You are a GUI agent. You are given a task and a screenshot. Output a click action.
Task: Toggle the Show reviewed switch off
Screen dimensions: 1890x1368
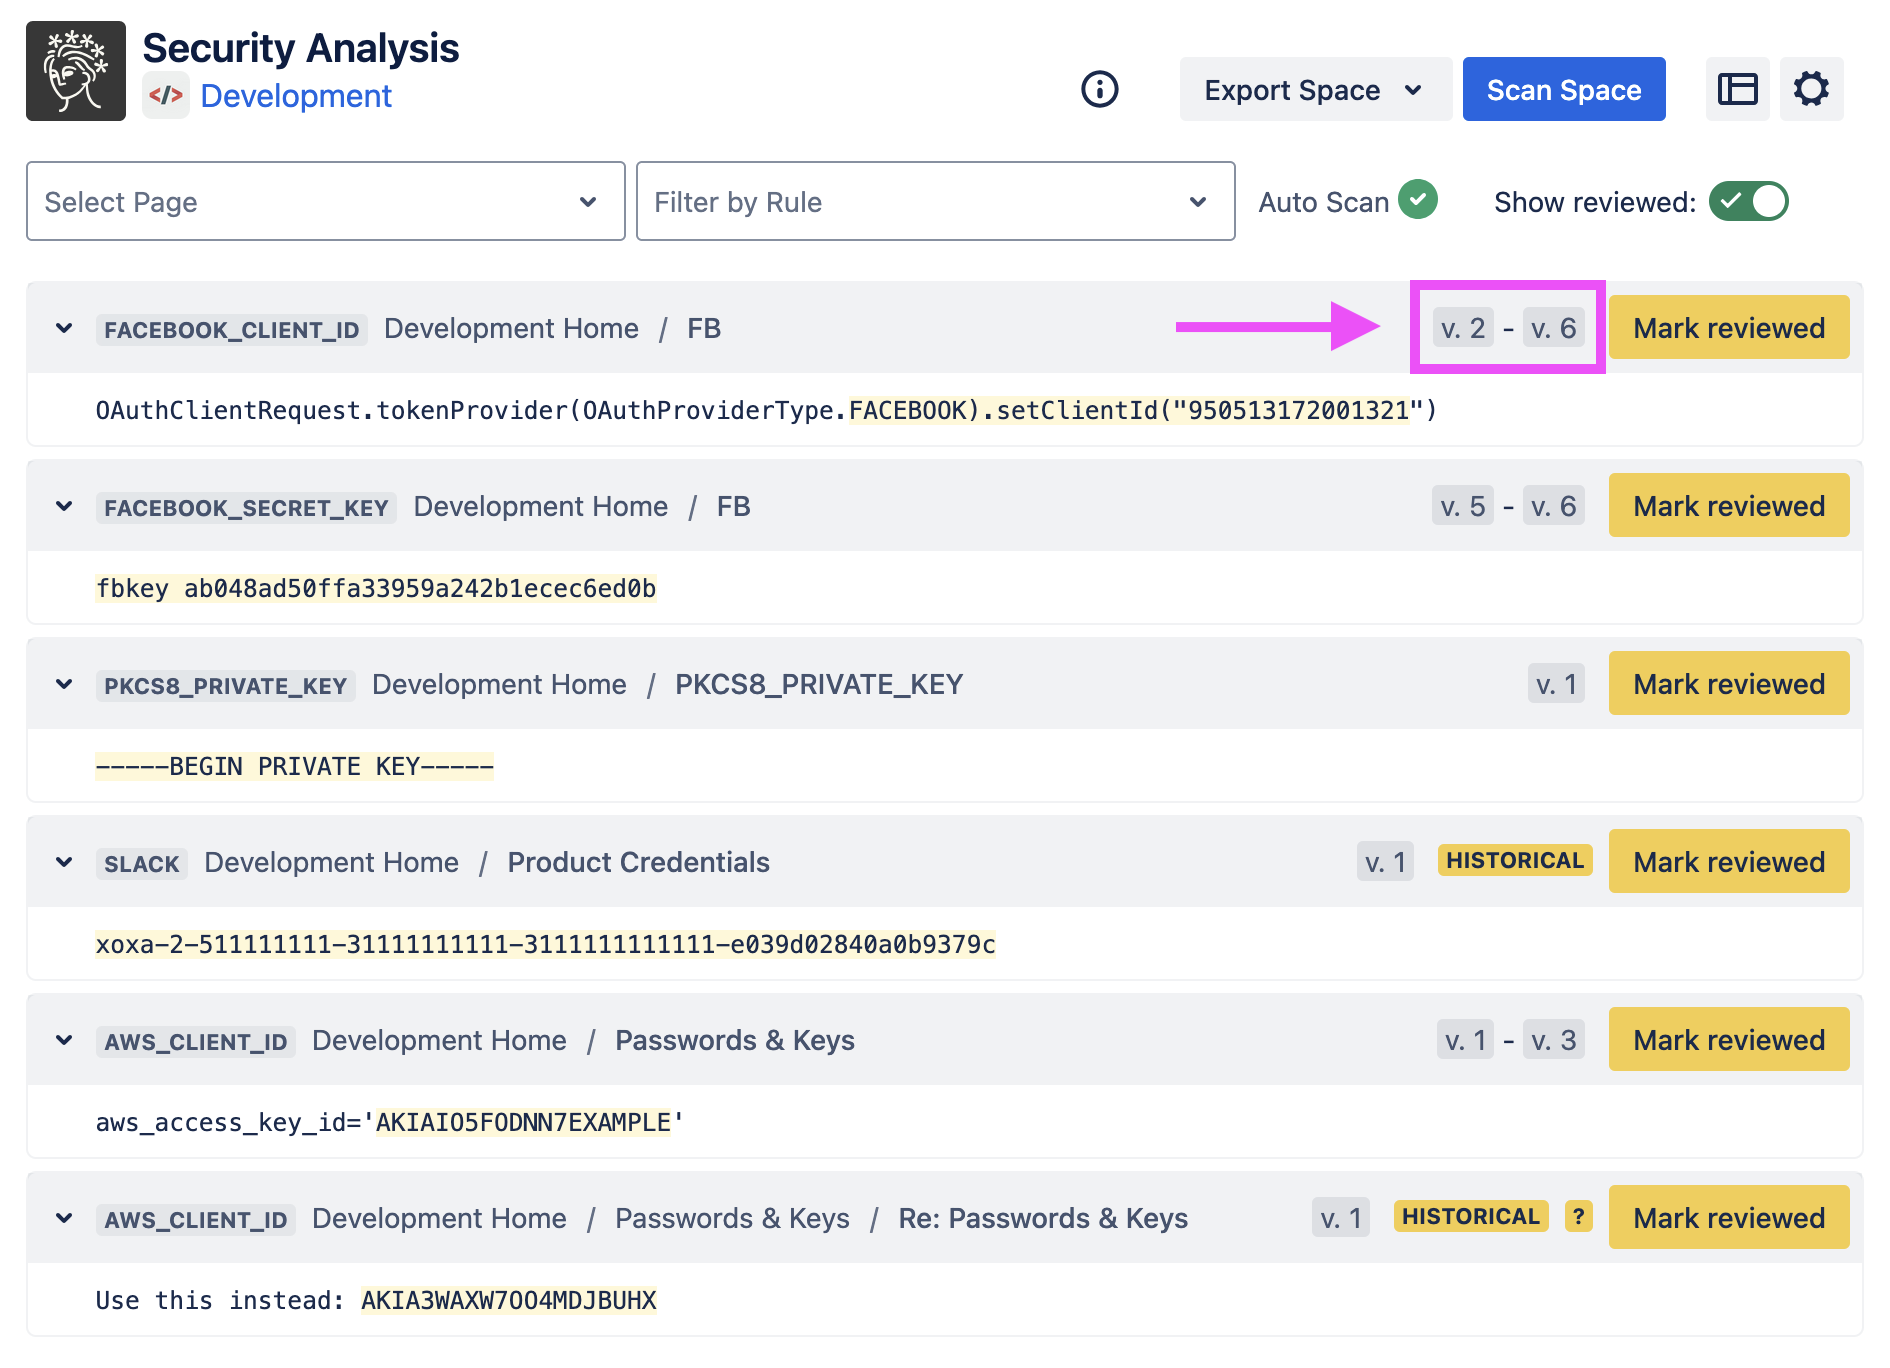tap(1748, 201)
